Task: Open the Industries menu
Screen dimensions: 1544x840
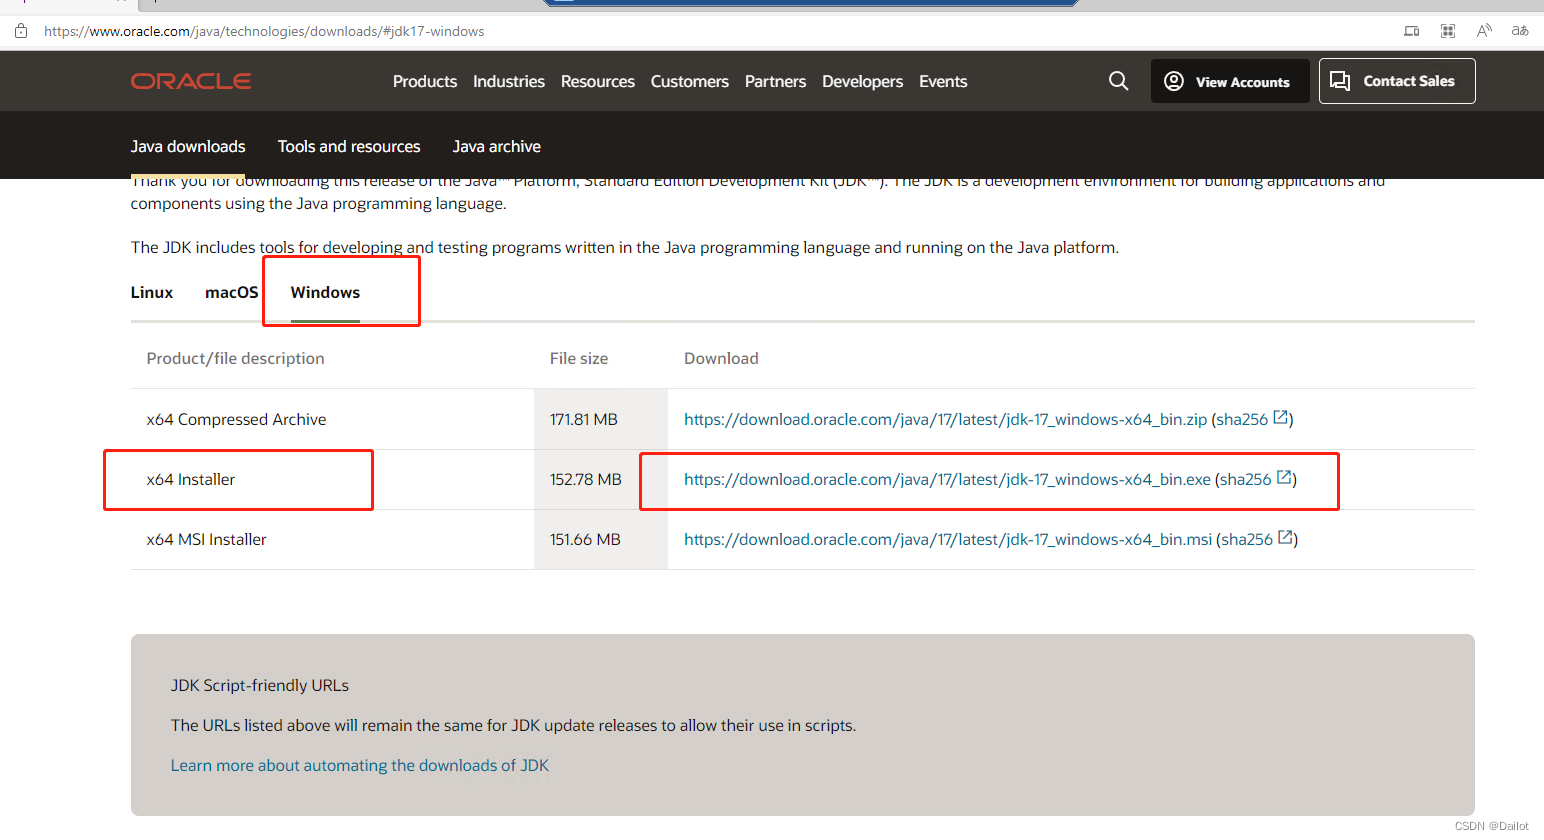Action: click(509, 81)
